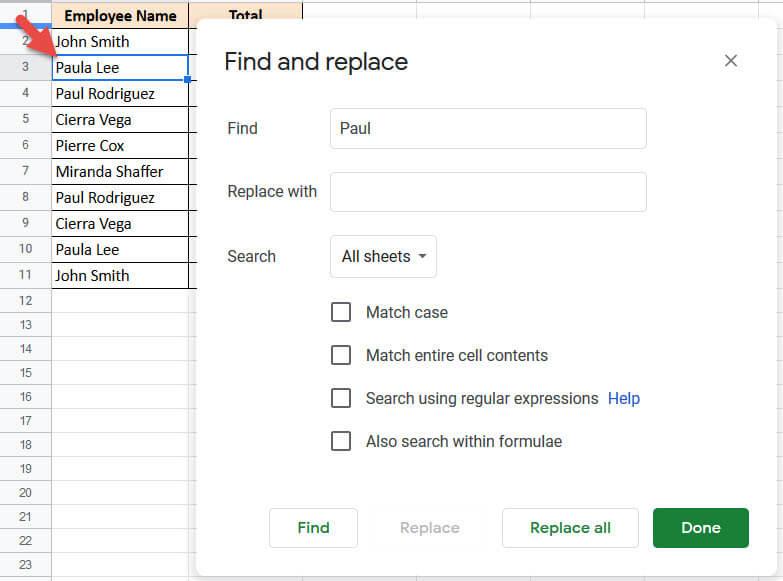
Task: Open the All sheets search dropdown
Action: (x=383, y=256)
